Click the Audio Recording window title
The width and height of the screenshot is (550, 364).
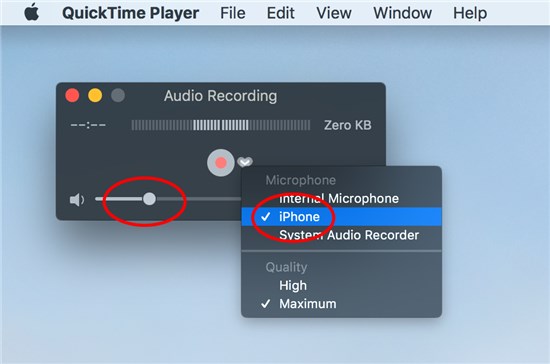[220, 96]
